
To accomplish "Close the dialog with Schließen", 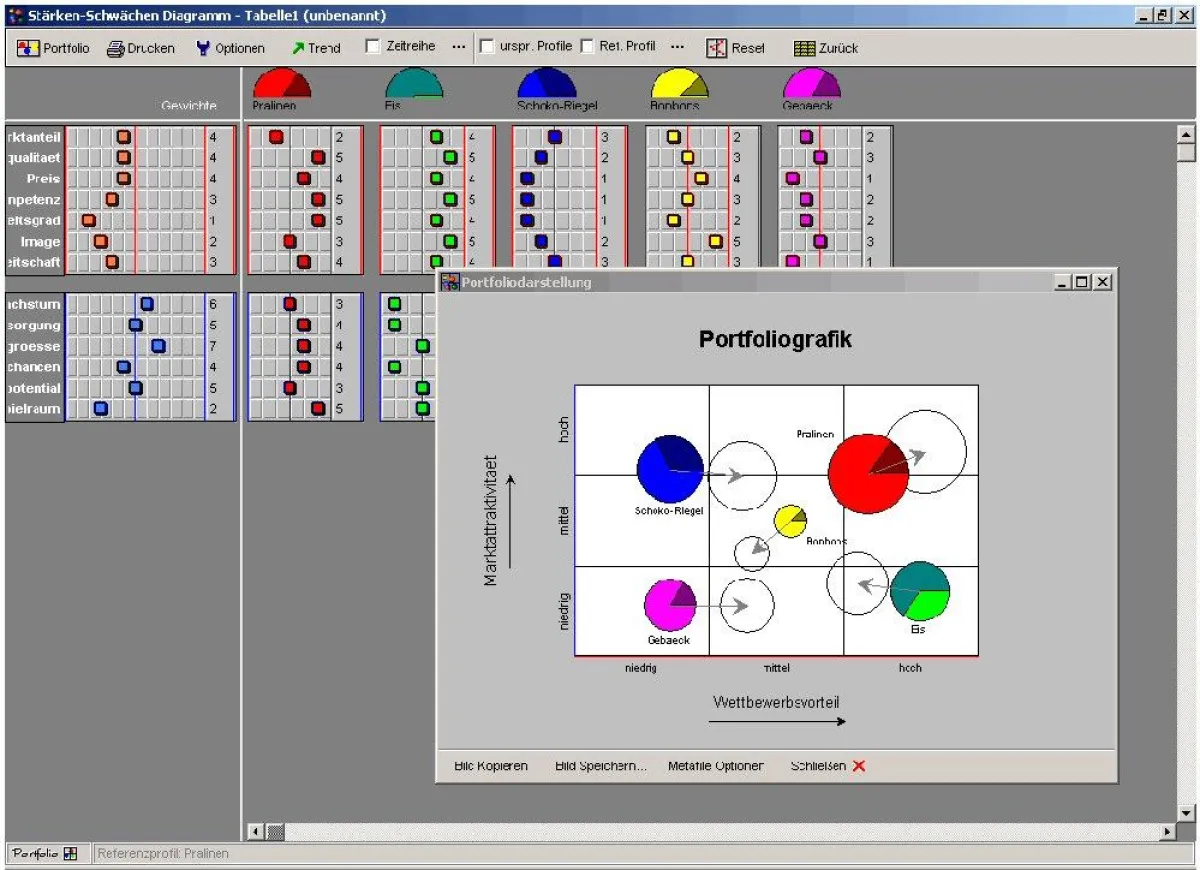I will pyautogui.click(x=827, y=766).
